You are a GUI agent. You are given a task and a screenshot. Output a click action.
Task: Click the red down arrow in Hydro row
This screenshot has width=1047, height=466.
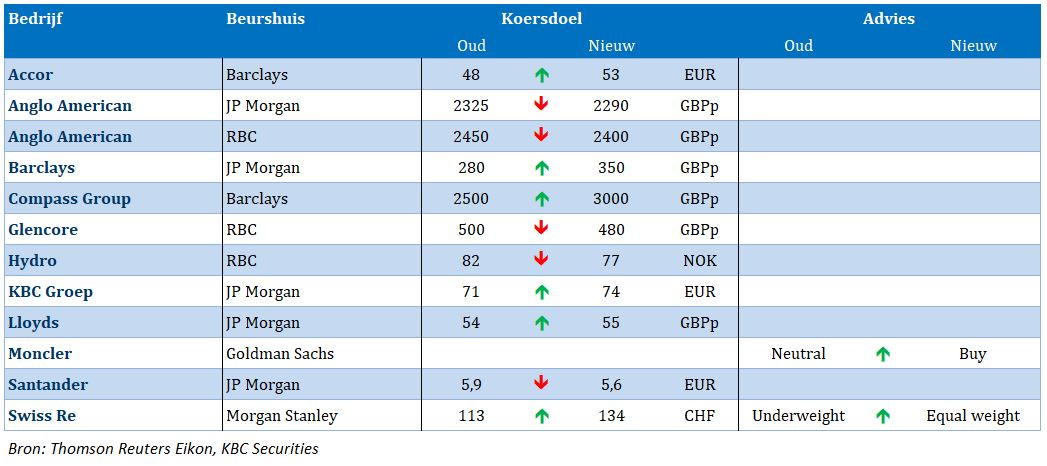[542, 260]
